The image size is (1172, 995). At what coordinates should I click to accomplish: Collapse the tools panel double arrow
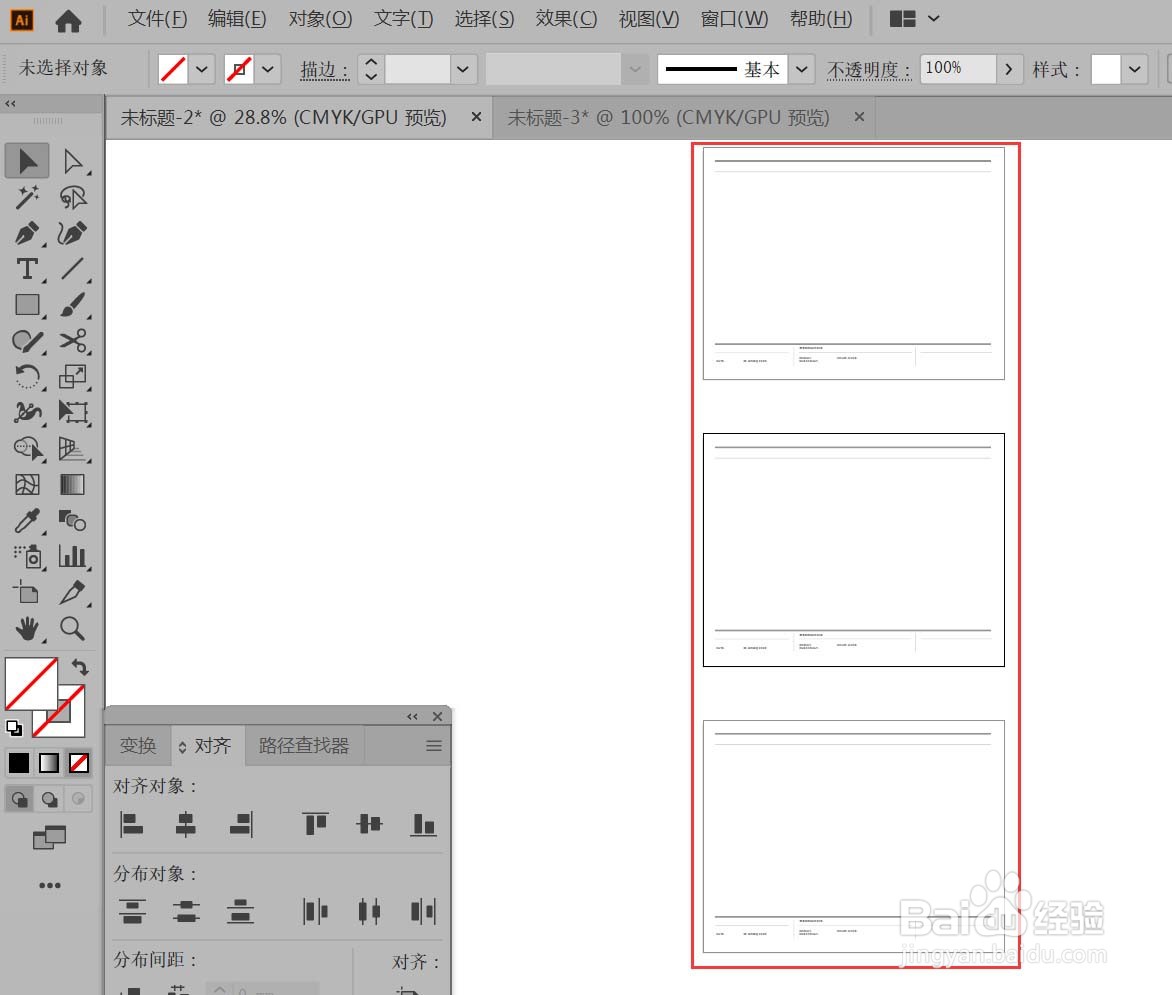point(10,104)
